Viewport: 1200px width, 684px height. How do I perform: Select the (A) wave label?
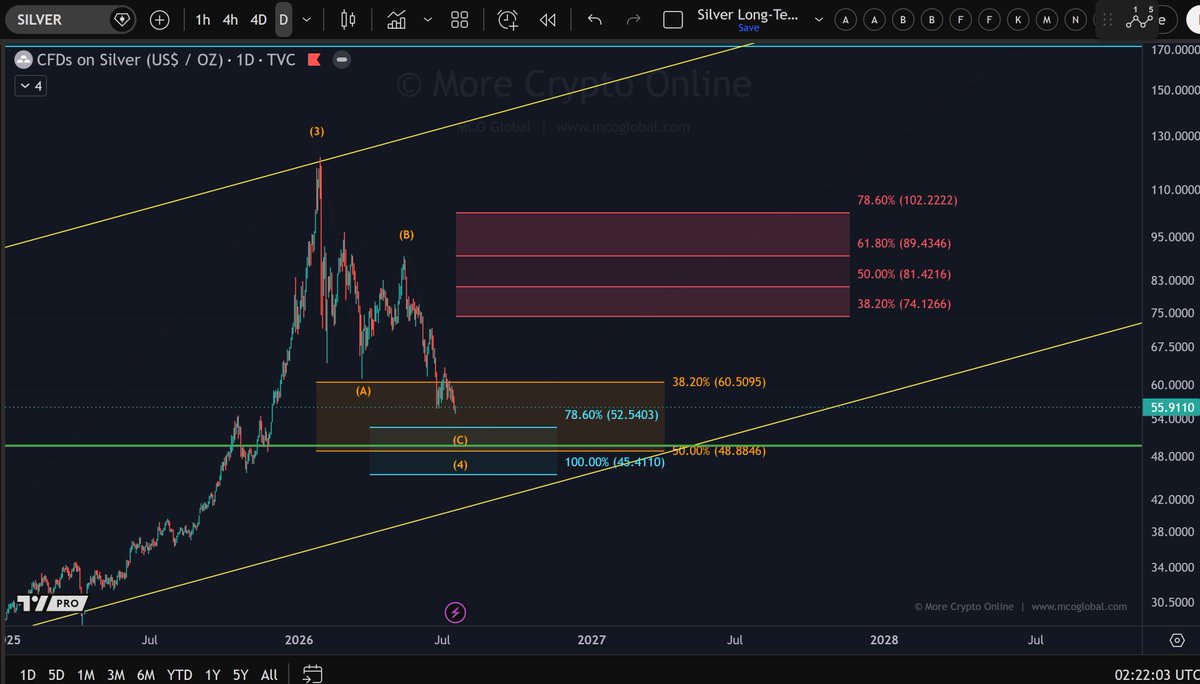363,391
